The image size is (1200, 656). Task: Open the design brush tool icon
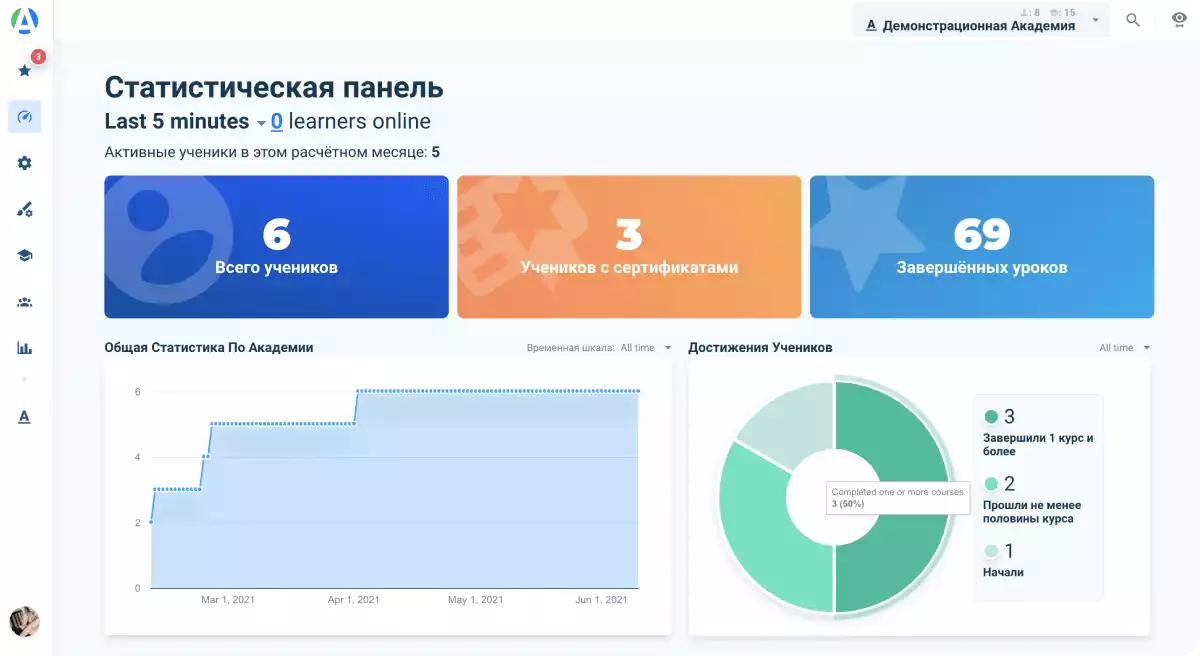tap(25, 209)
